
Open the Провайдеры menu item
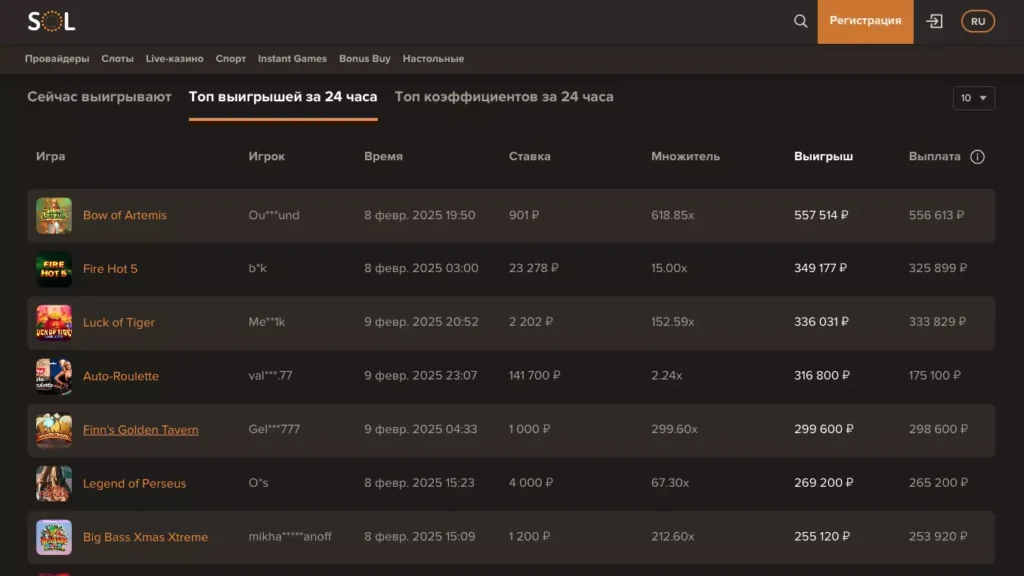(57, 59)
